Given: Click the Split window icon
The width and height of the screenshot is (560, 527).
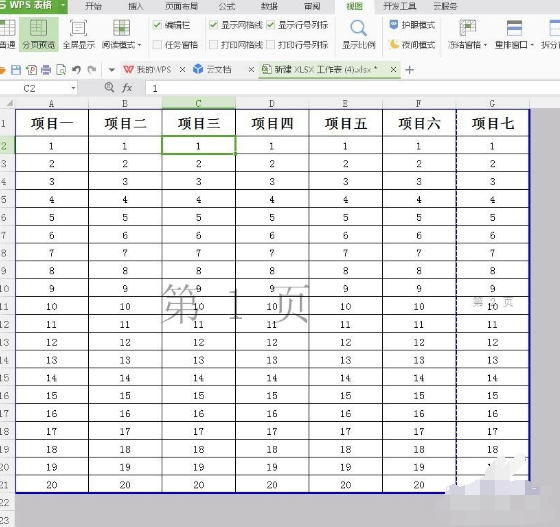Looking at the screenshot, I should 555,28.
